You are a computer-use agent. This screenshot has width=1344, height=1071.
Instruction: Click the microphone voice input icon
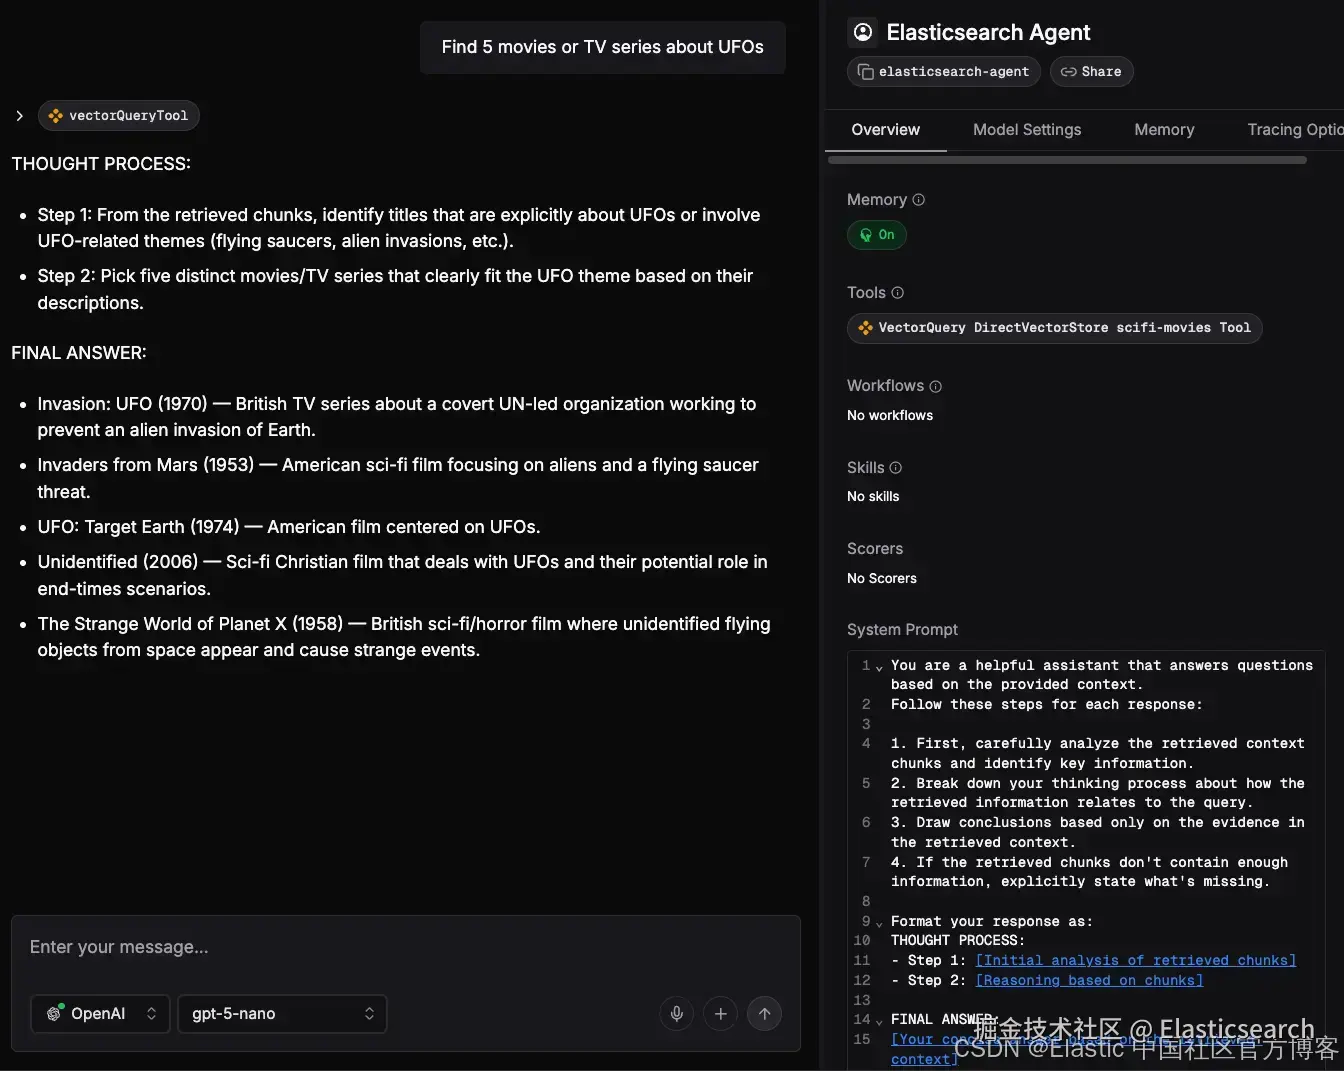(677, 1014)
